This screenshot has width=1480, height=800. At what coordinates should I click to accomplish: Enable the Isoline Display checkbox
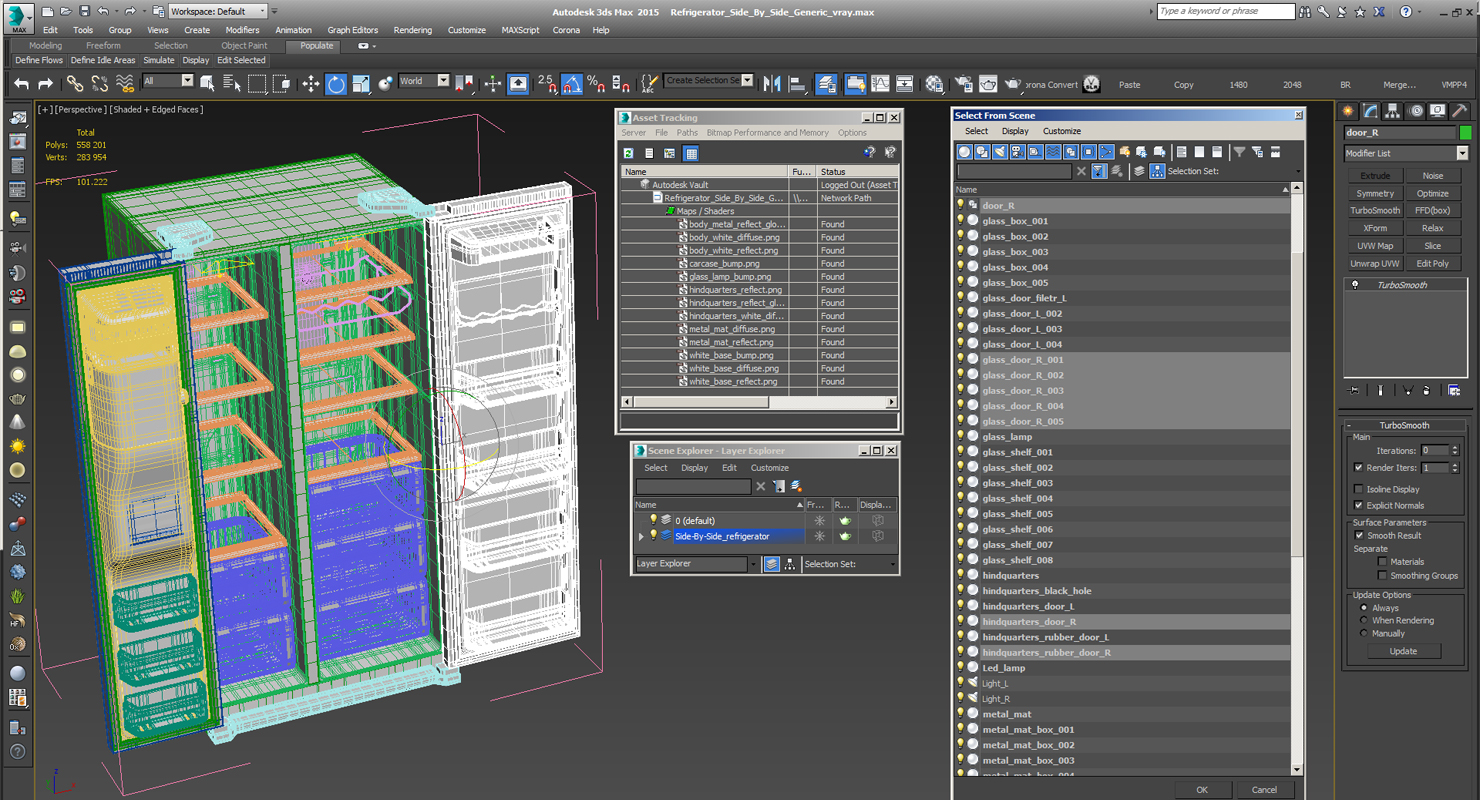click(1358, 489)
